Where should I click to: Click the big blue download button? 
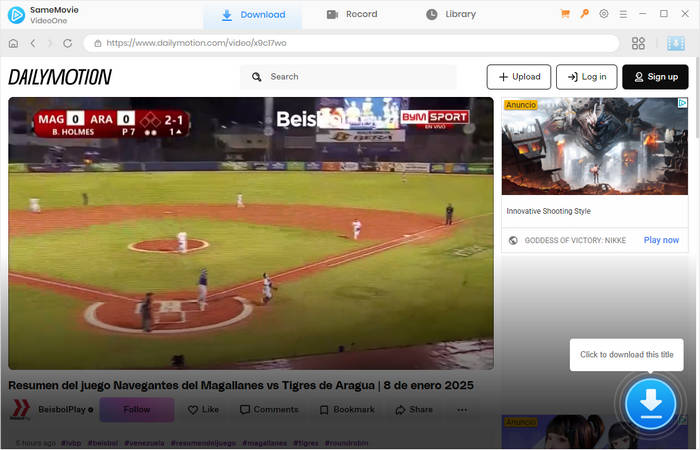tap(650, 404)
